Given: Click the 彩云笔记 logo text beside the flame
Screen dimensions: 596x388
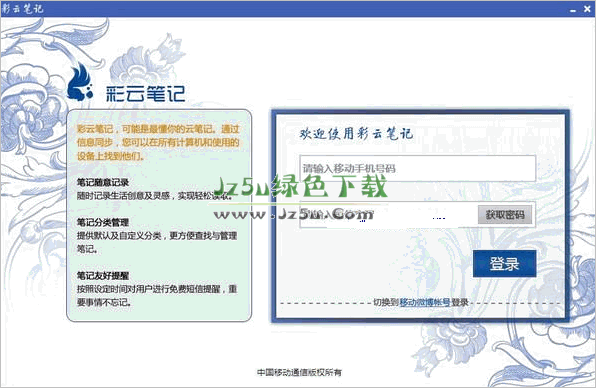Looking at the screenshot, I should [146, 93].
